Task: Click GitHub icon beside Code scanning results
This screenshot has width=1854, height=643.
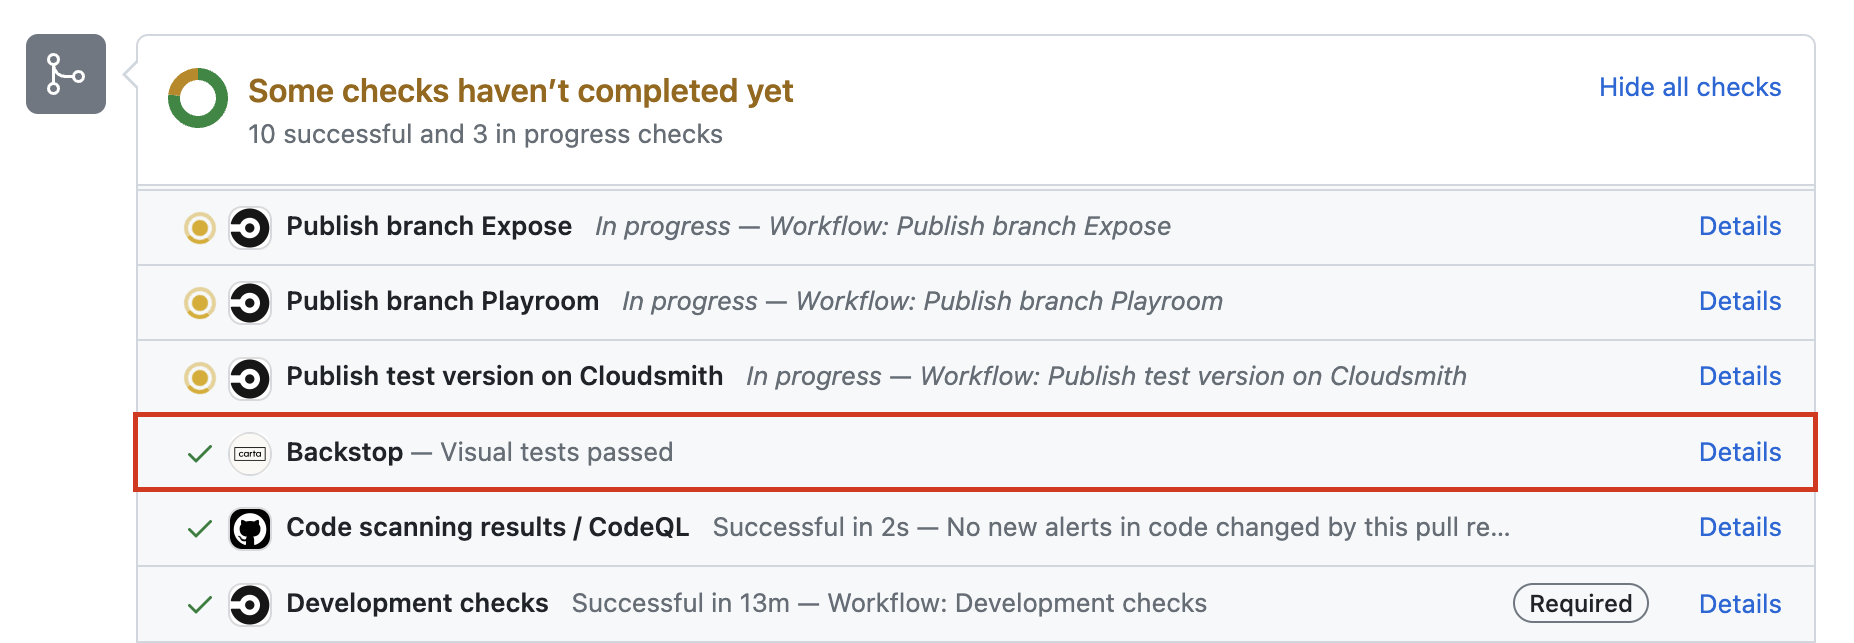Action: pos(250,529)
